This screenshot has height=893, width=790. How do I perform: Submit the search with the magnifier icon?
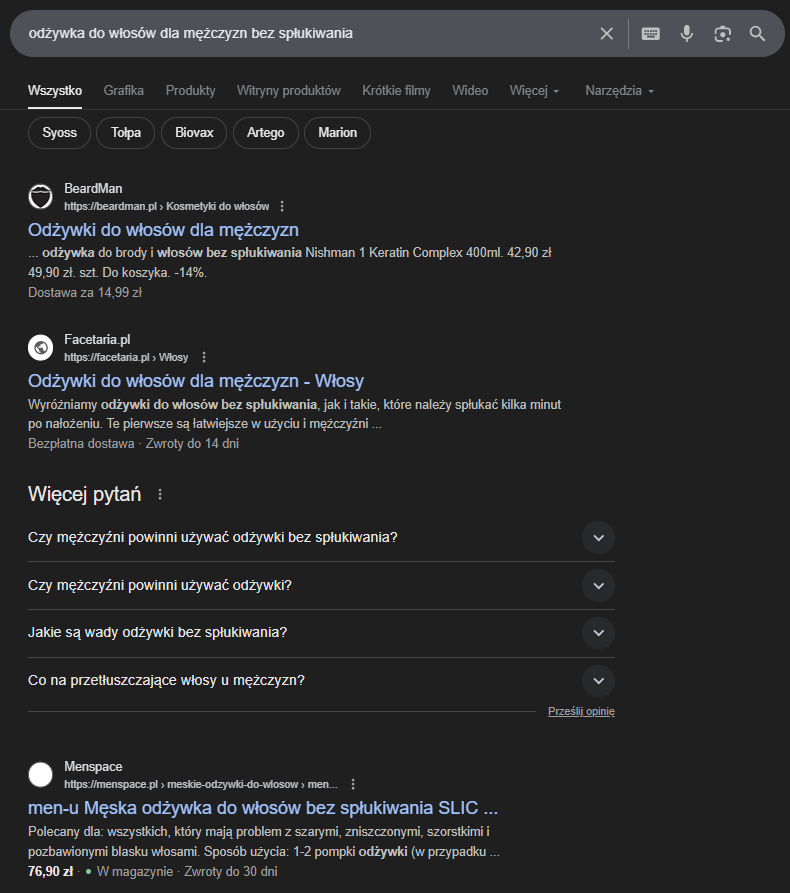(x=757, y=34)
